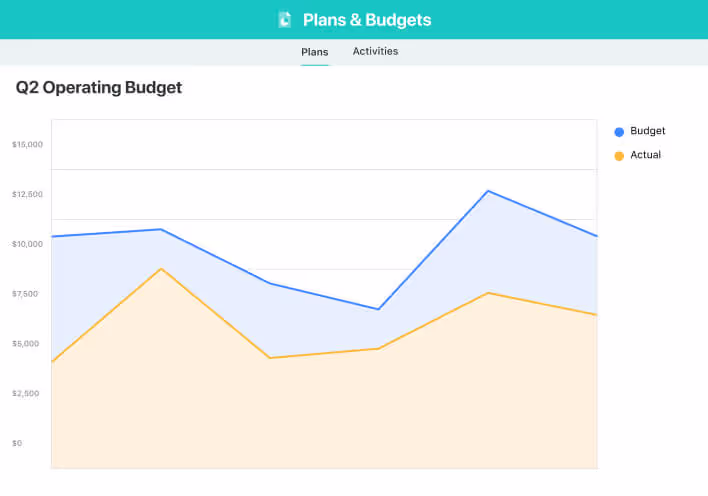Click the orange Actual legend dot
The image size is (708, 496).
(x=619, y=156)
